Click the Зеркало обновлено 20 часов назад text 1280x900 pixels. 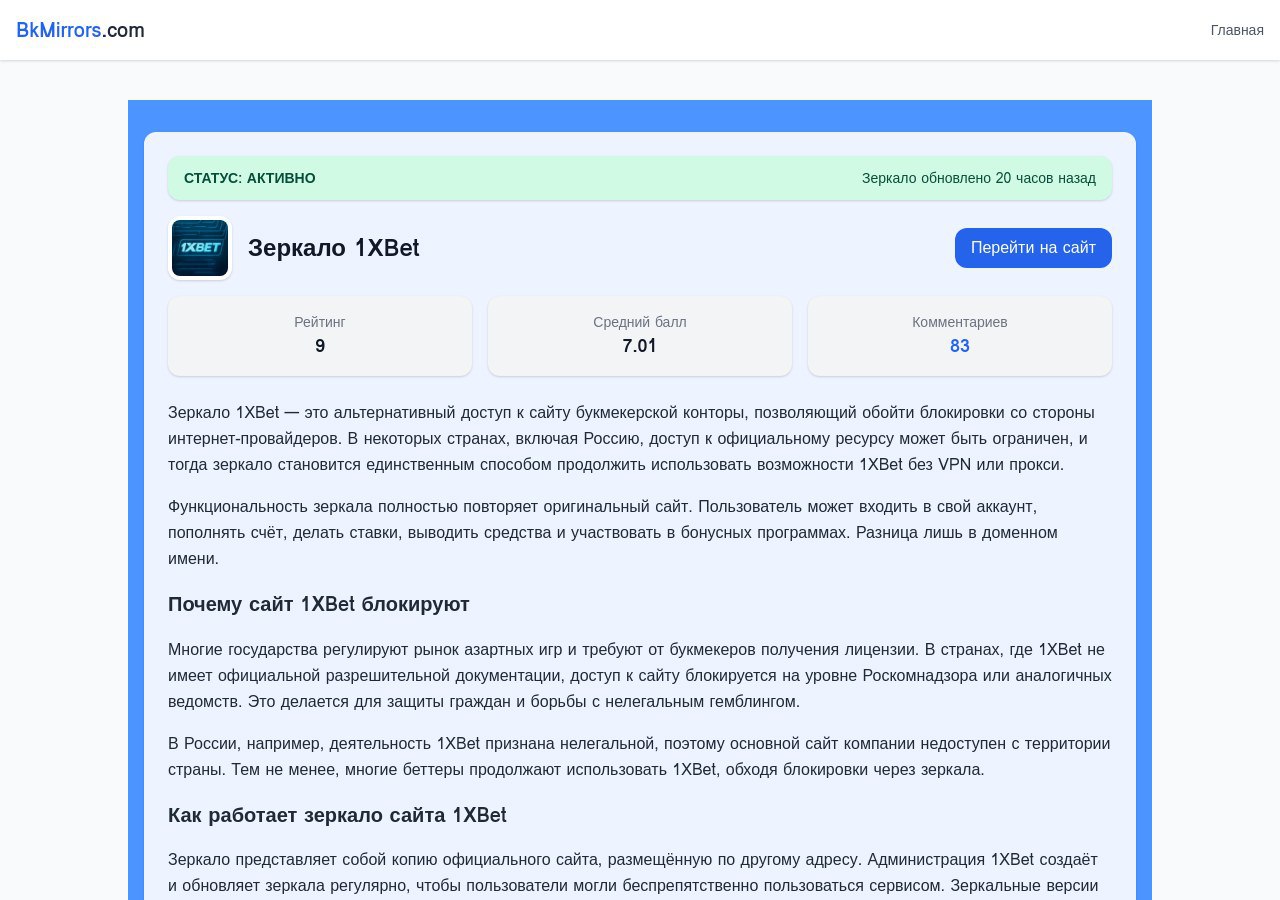click(x=979, y=178)
